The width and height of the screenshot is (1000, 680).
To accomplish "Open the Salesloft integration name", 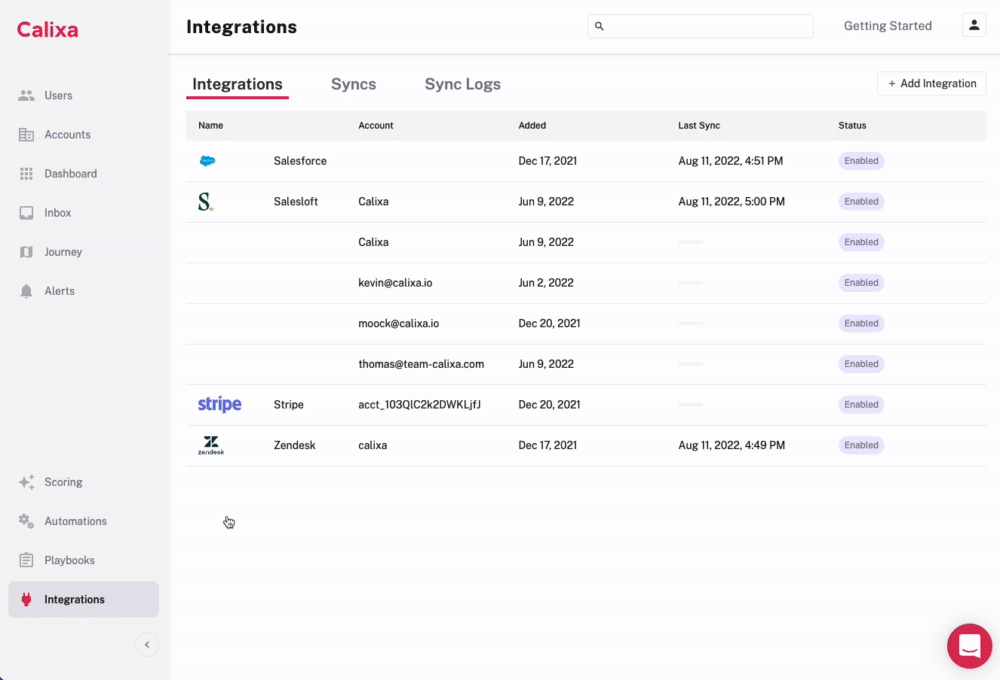I will 295,202.
